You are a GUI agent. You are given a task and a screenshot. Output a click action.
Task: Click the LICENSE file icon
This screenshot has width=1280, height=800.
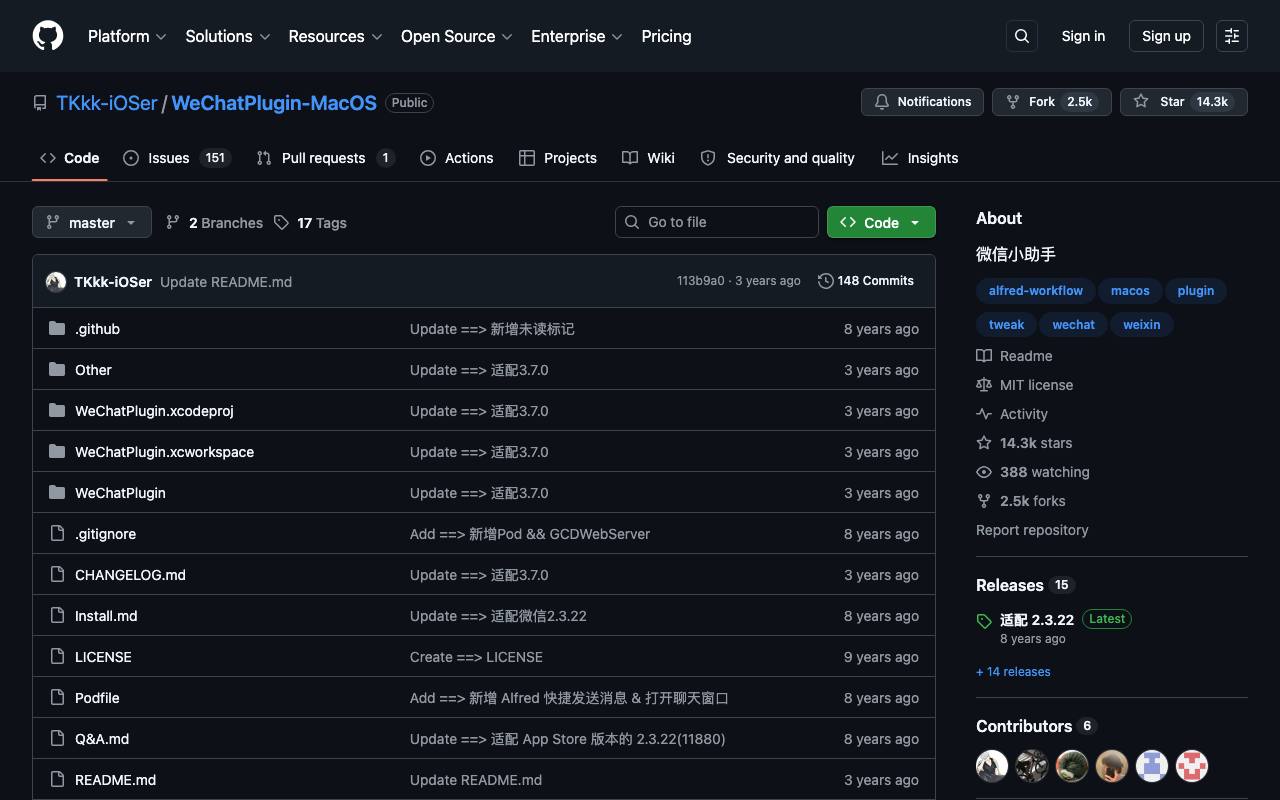[x=57, y=657]
